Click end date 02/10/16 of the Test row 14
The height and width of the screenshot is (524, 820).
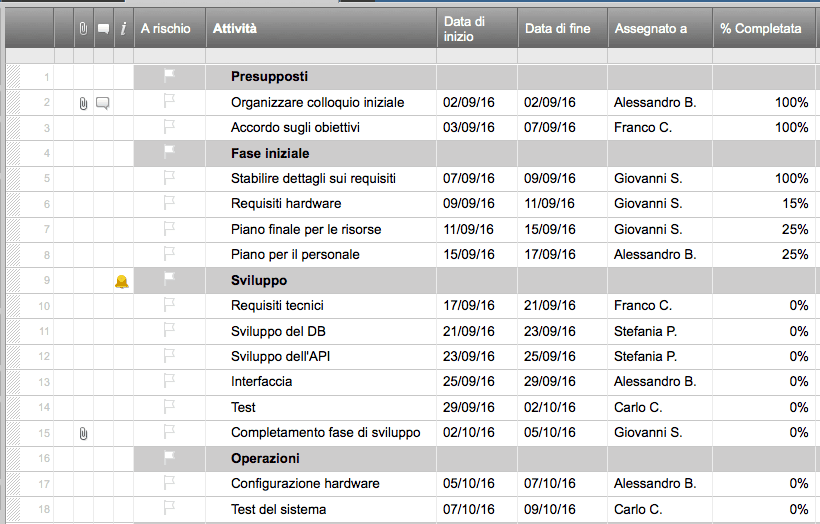pyautogui.click(x=562, y=407)
